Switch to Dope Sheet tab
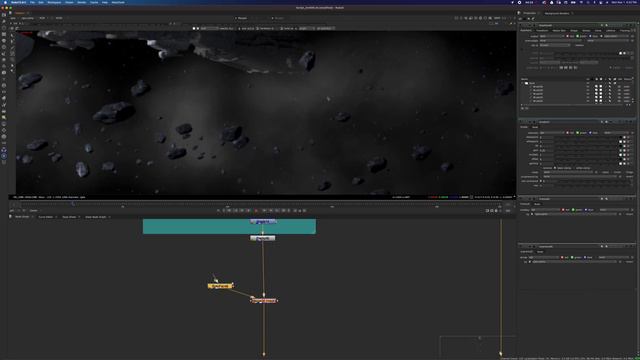Screen dimensions: 640x360 coord(69,217)
